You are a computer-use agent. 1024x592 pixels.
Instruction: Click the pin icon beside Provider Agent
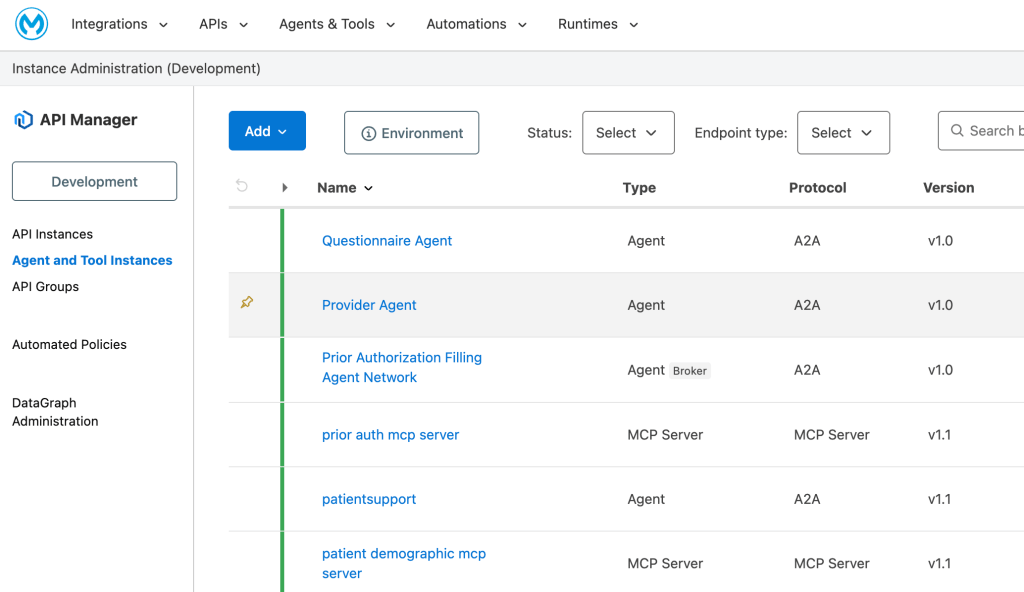[247, 302]
